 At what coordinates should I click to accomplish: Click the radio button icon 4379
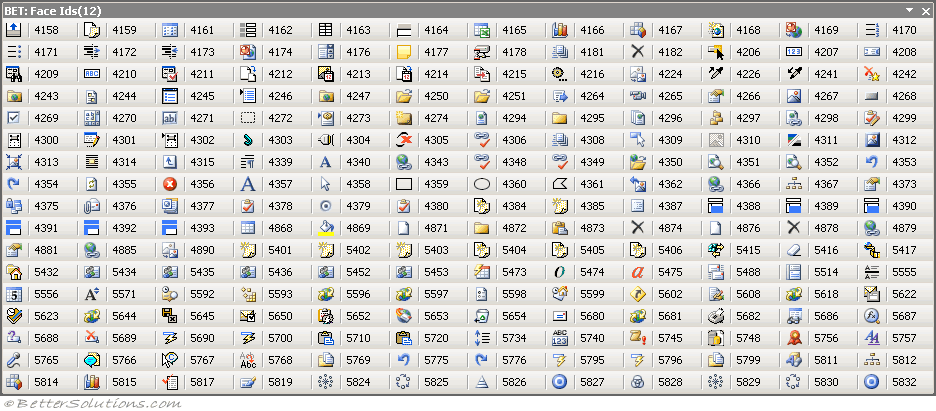click(x=325, y=206)
